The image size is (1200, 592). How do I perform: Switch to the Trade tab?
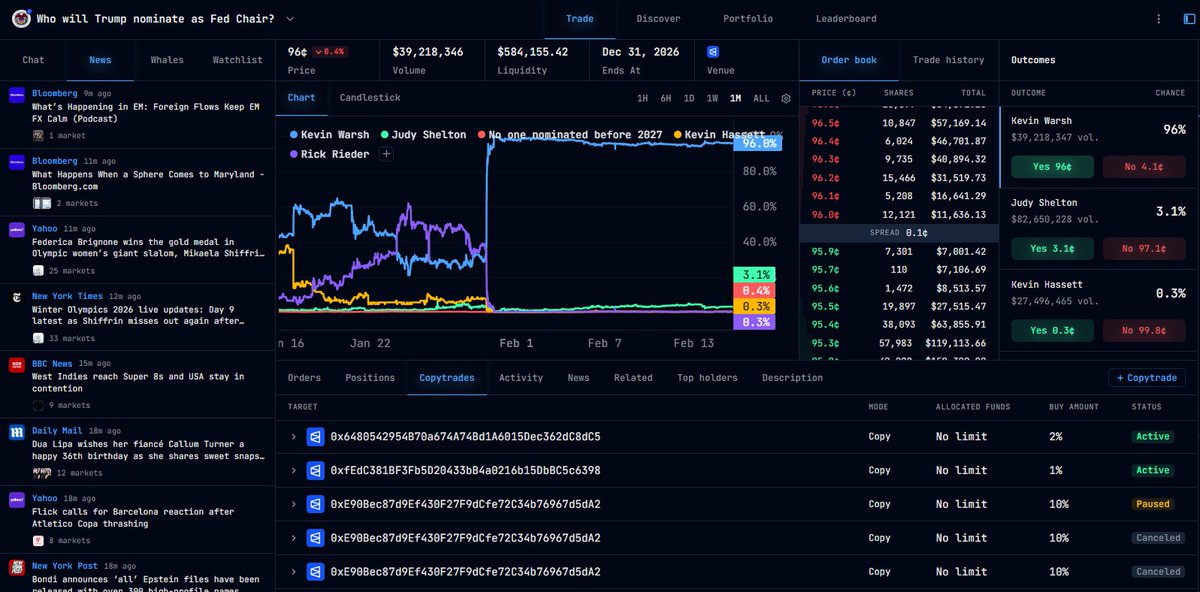pos(579,19)
